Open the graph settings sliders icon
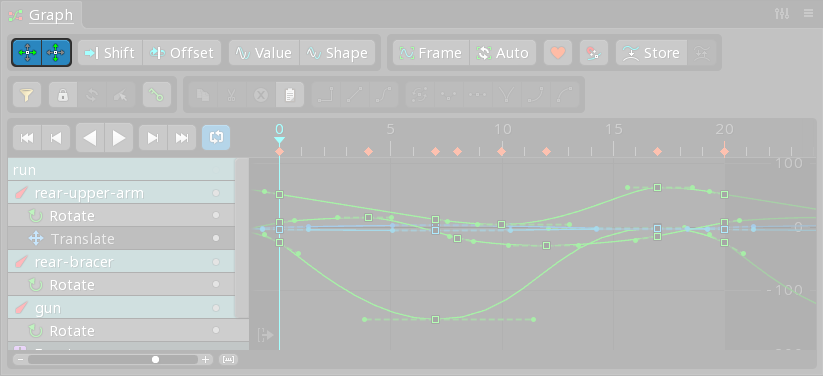Viewport: 823px width, 376px height. pos(782,14)
